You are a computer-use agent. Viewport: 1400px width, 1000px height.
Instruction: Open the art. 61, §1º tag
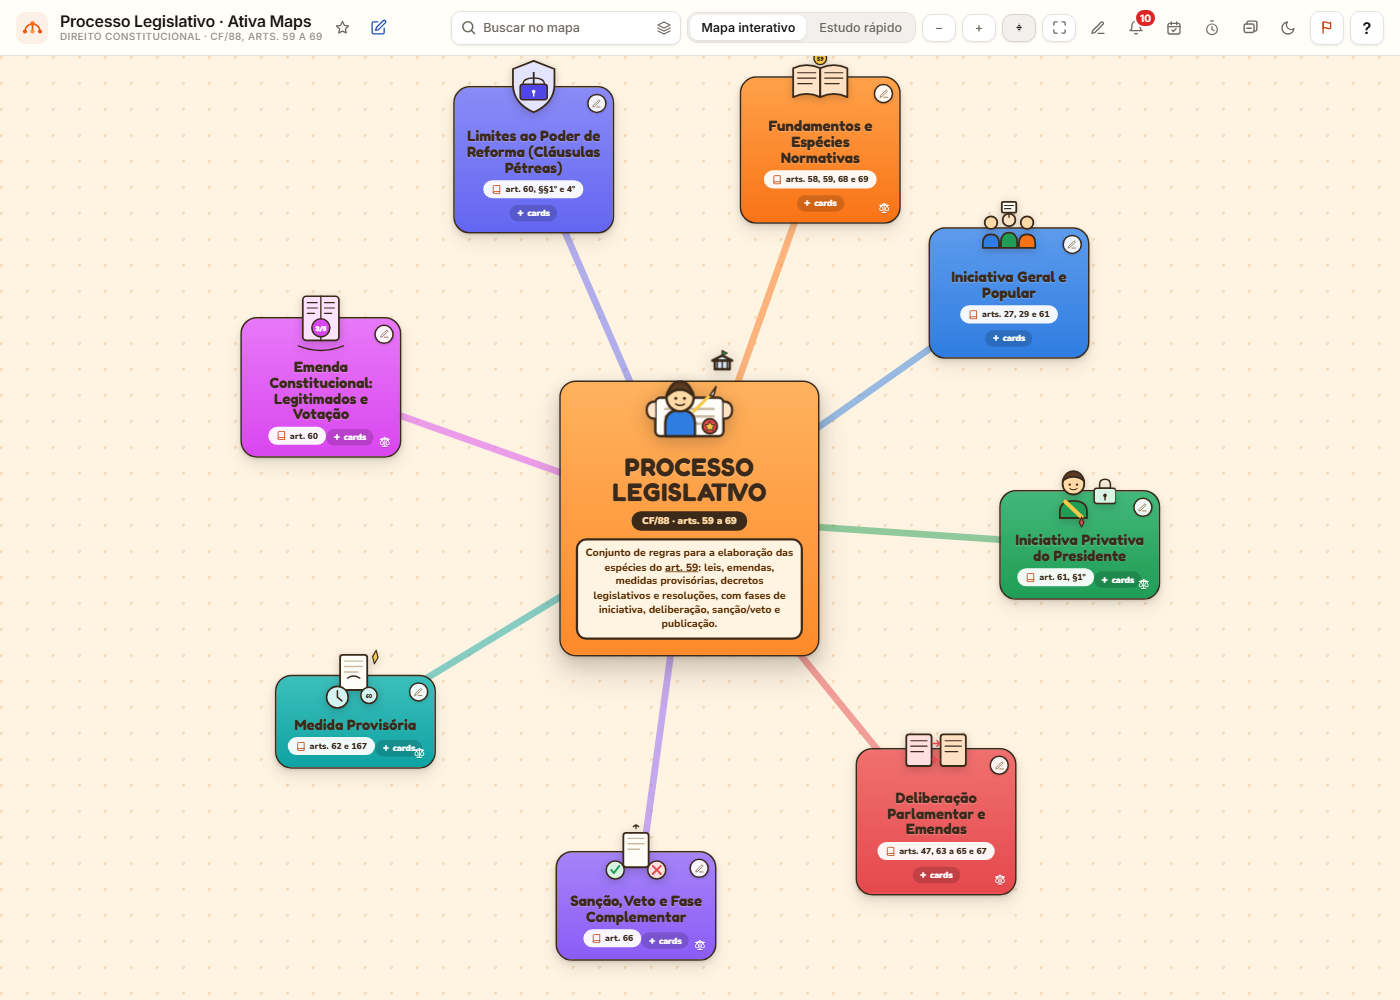pyautogui.click(x=1056, y=577)
